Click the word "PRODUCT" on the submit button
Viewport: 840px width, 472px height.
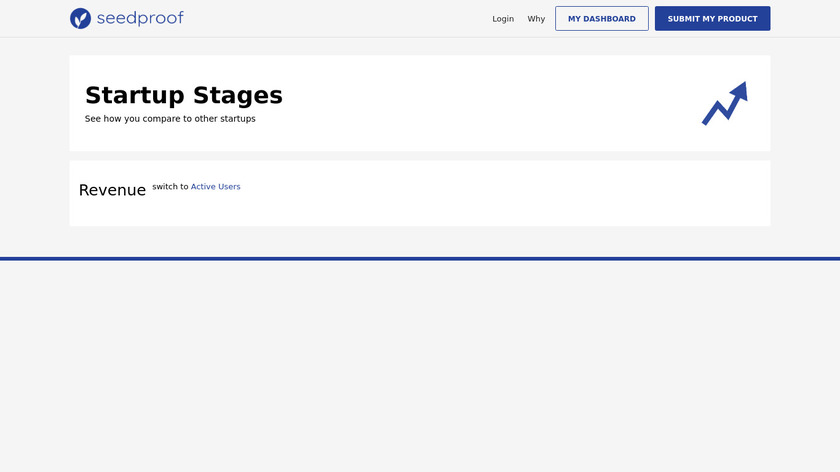tap(737, 19)
